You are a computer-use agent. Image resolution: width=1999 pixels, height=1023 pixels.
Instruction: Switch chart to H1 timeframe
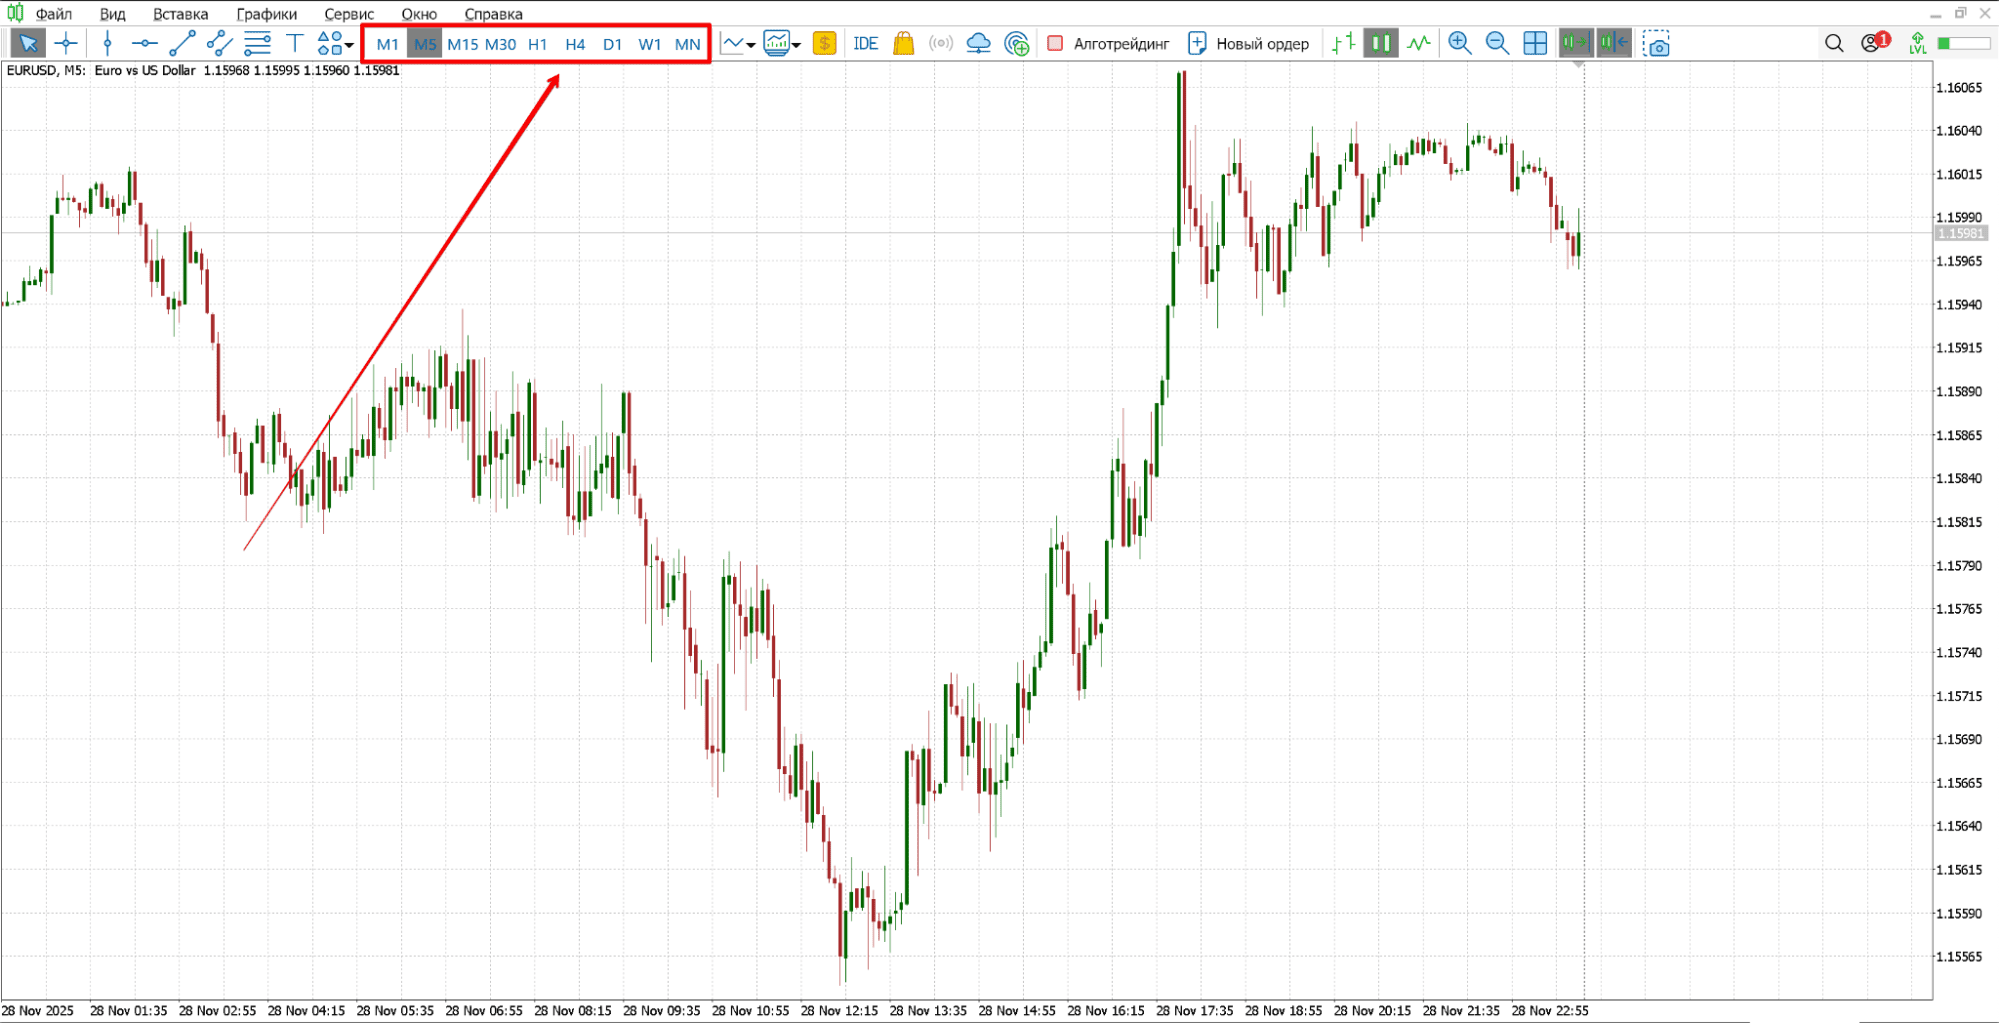click(538, 44)
